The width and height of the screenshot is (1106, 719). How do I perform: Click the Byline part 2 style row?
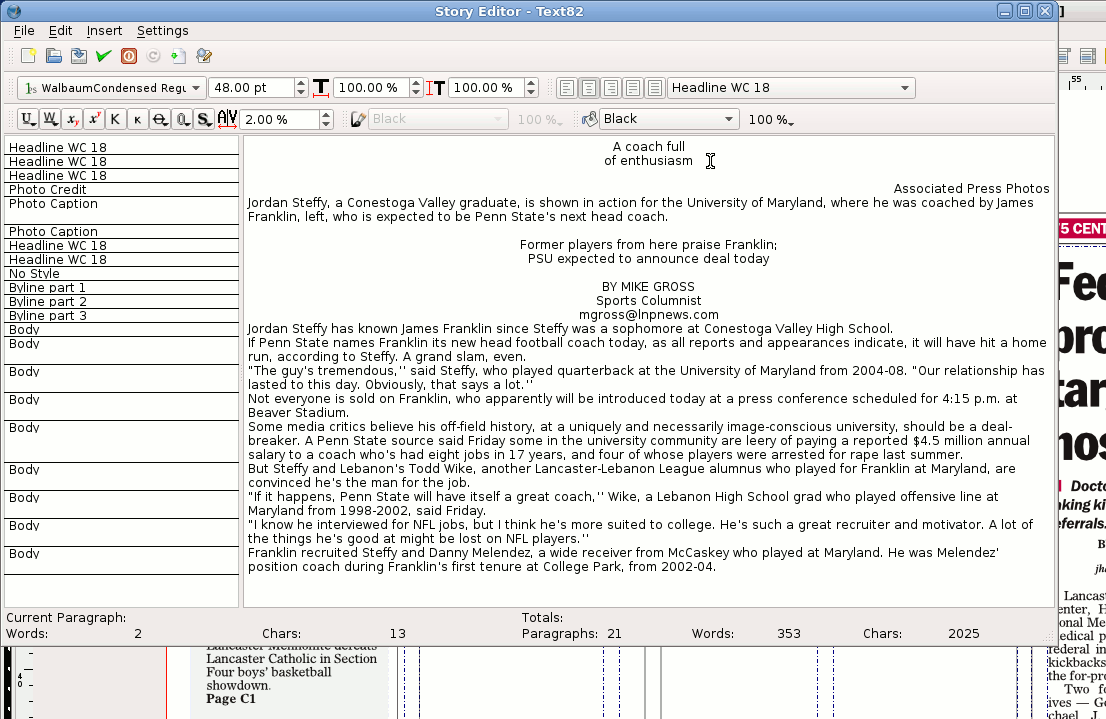120,301
